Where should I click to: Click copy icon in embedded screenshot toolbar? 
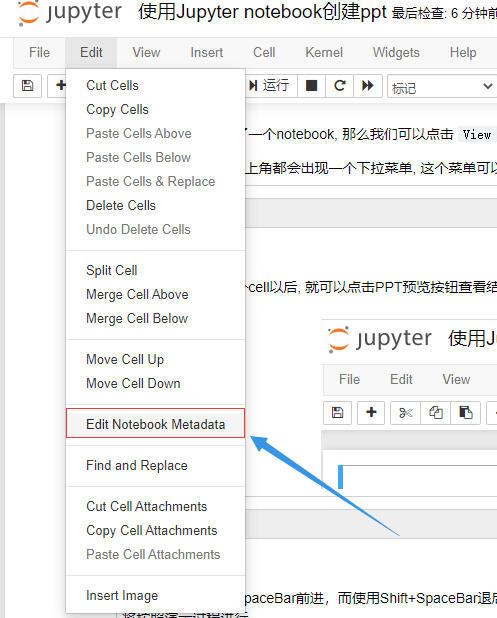(436, 413)
